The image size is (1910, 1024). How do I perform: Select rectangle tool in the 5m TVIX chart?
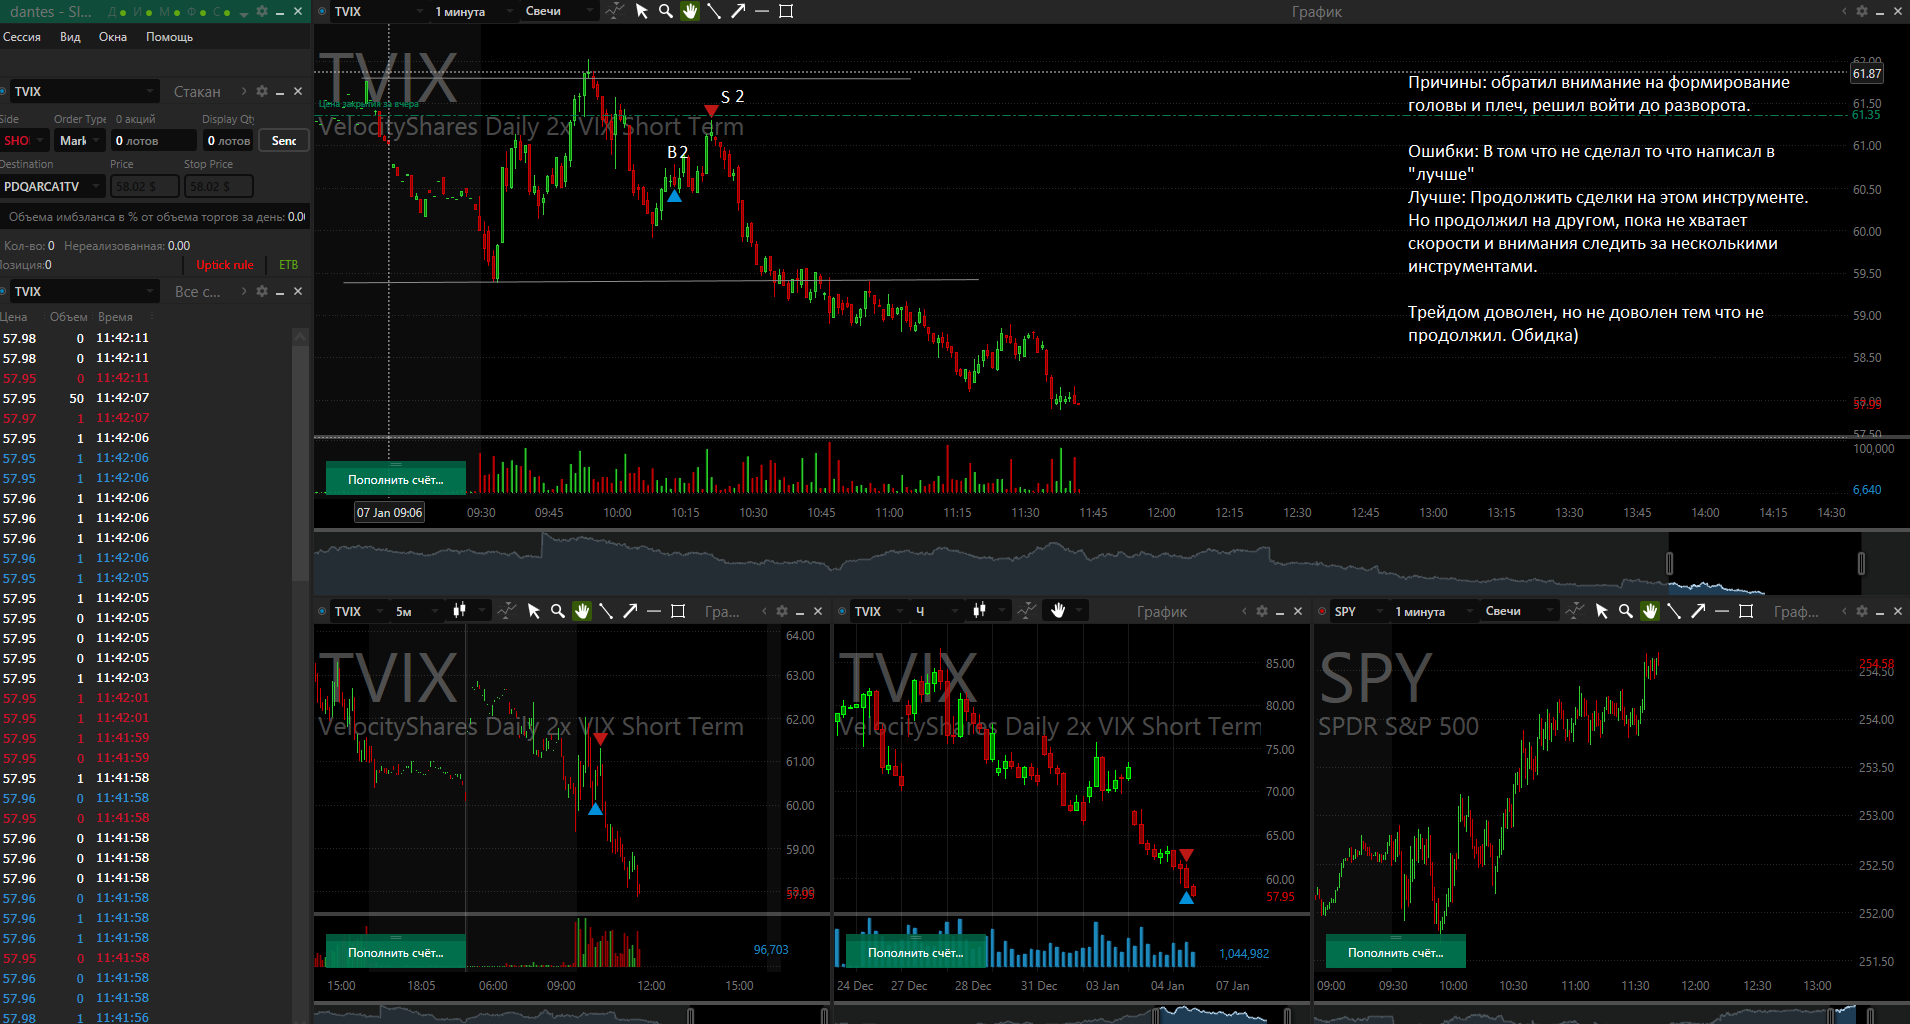678,611
